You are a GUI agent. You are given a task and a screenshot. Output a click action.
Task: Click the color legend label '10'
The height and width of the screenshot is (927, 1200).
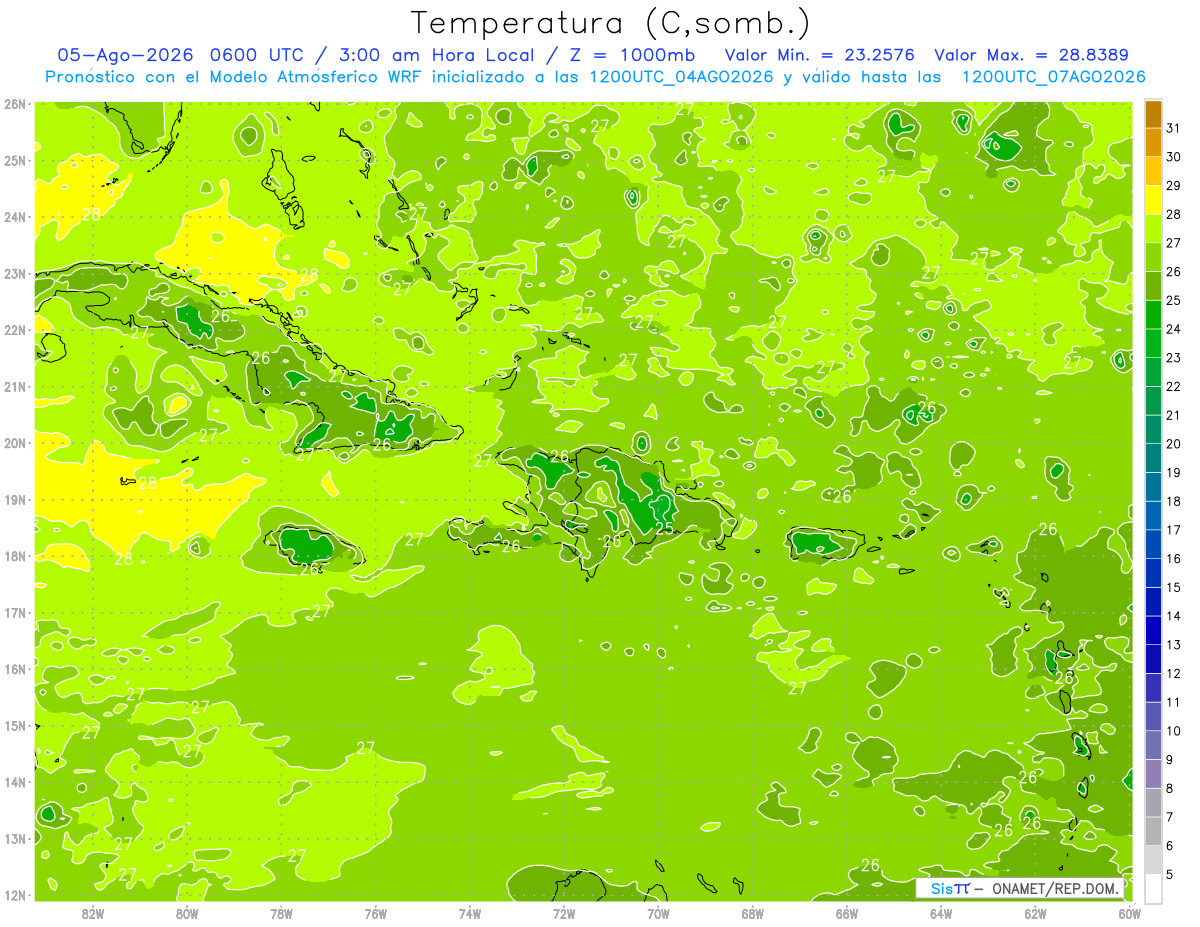coord(1173,731)
